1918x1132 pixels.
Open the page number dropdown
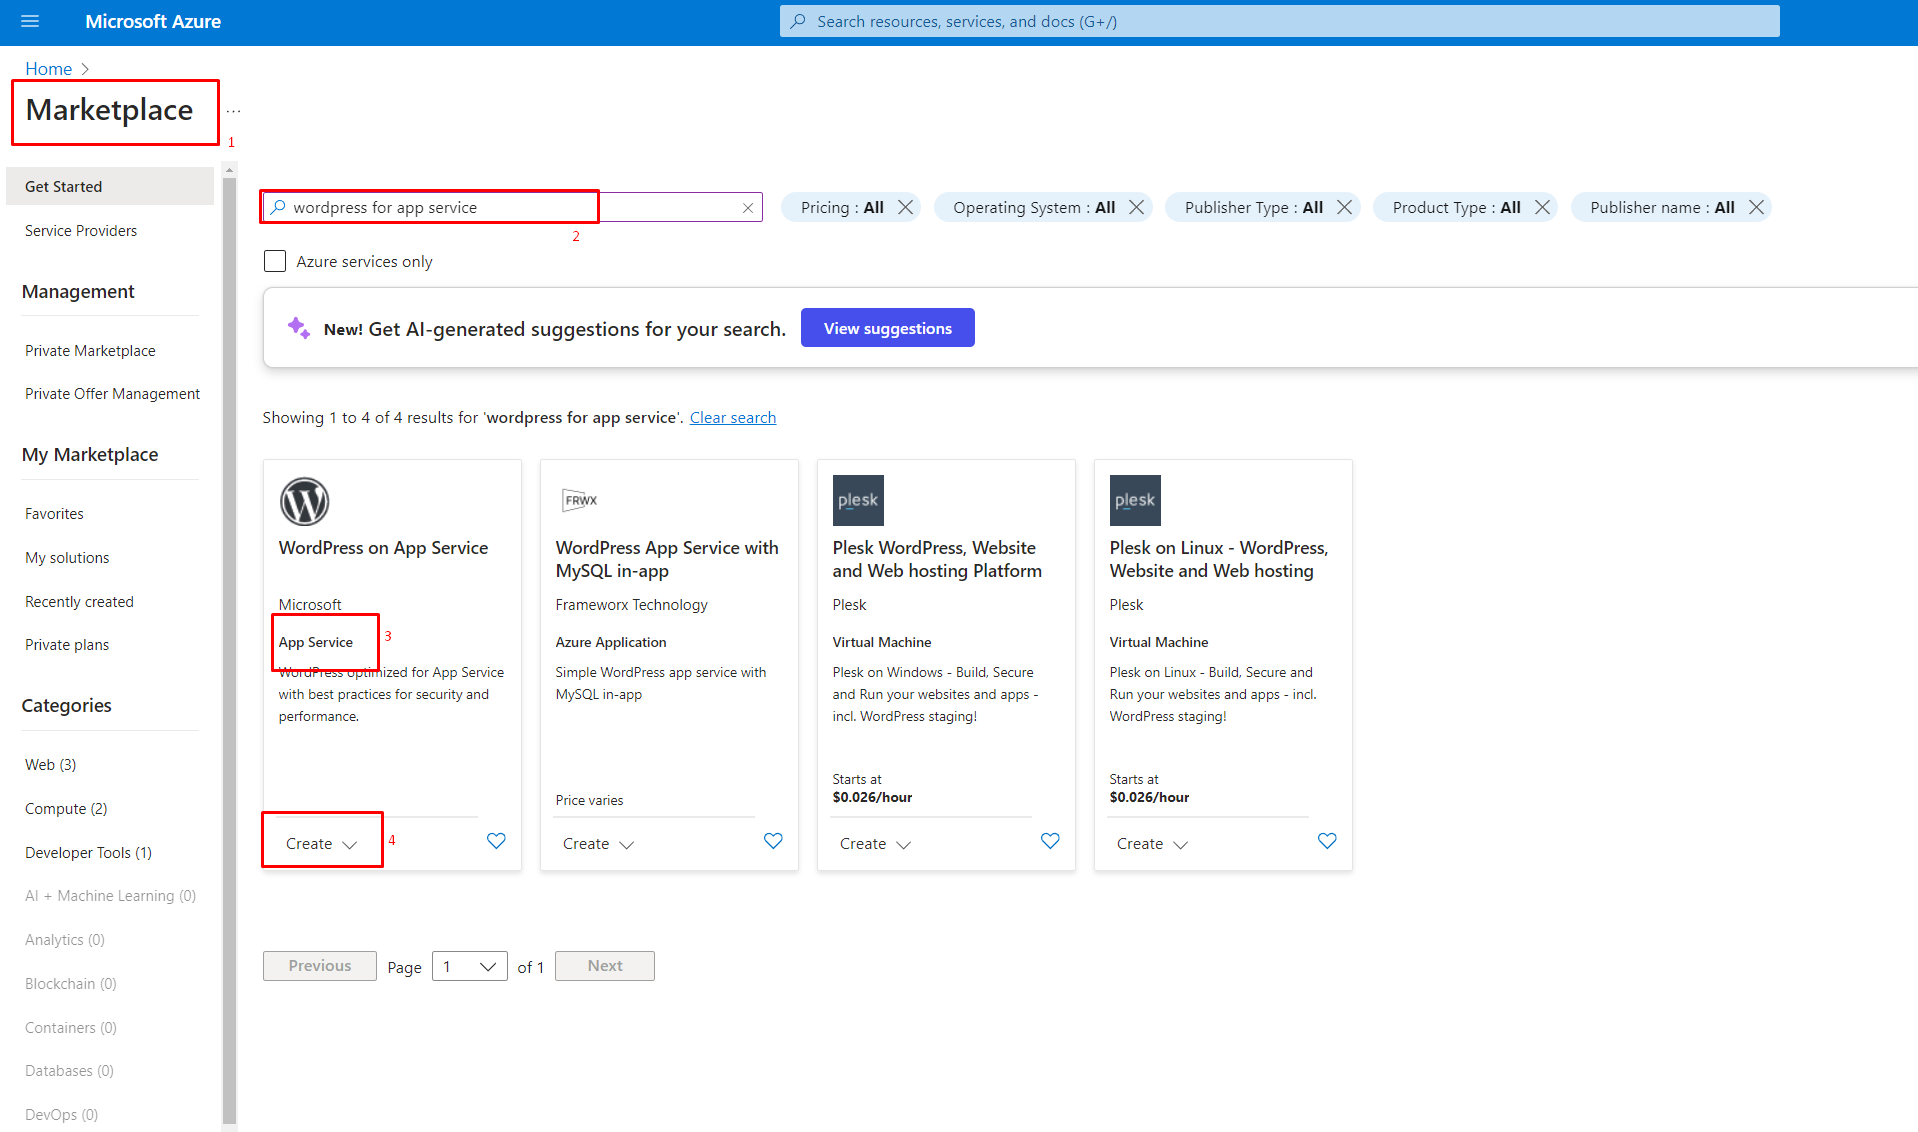[469, 966]
